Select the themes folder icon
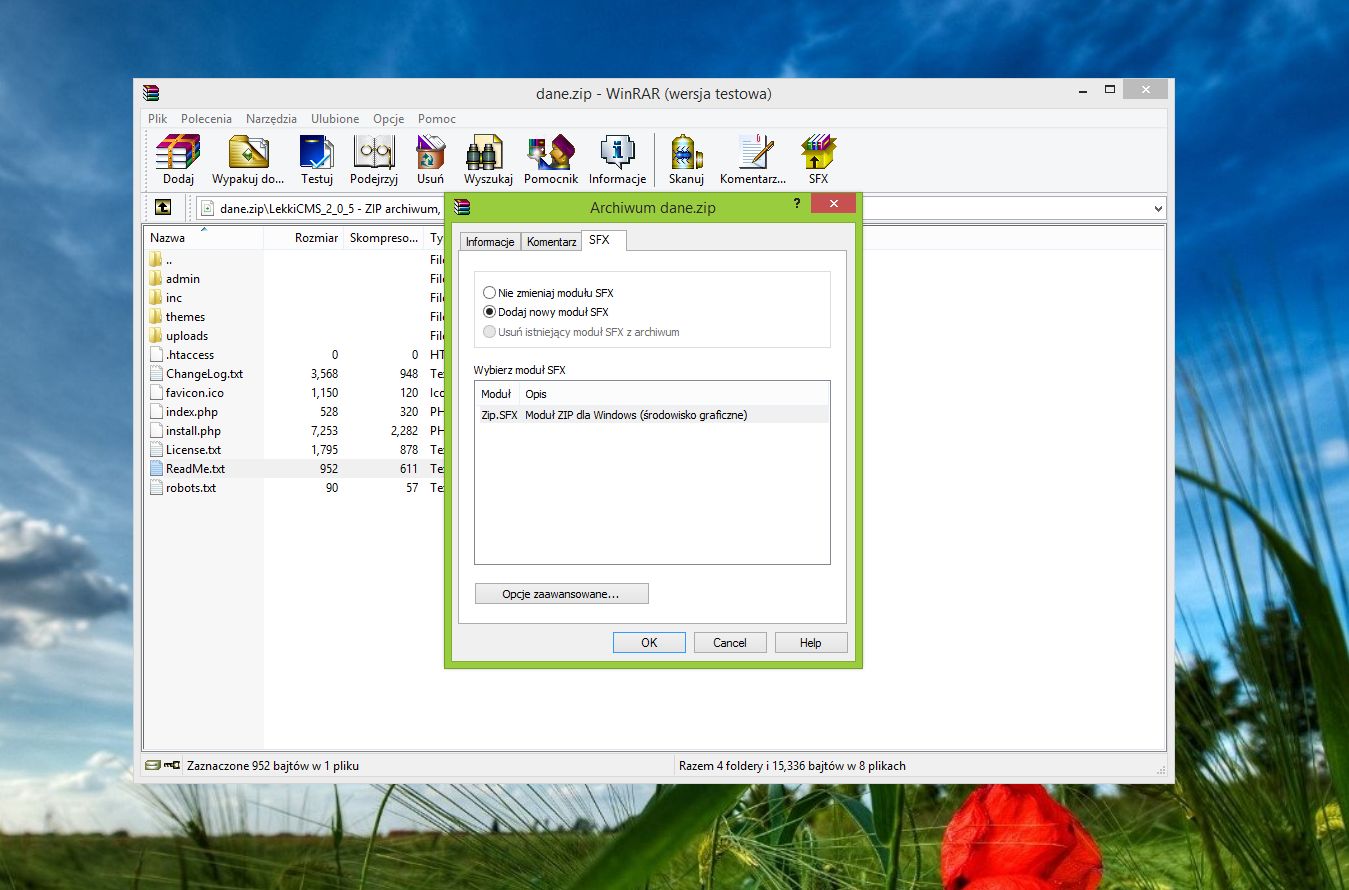Screen dimensions: 1349x890 pyautogui.click(x=156, y=317)
